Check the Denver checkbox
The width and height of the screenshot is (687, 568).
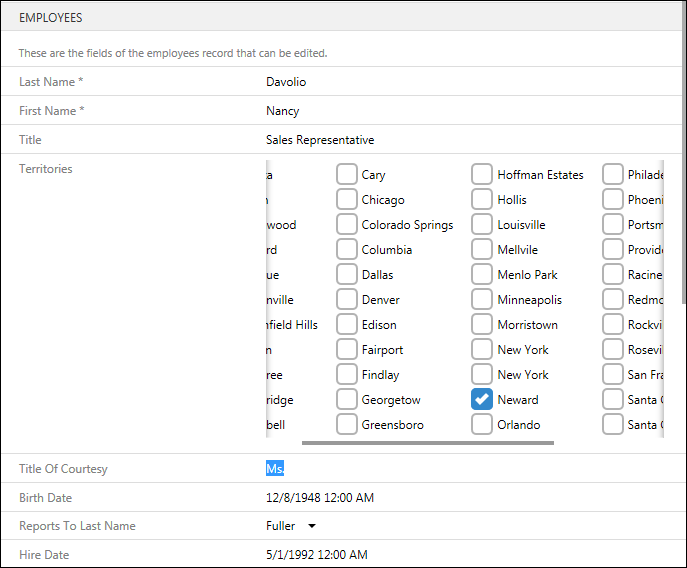pyautogui.click(x=347, y=300)
